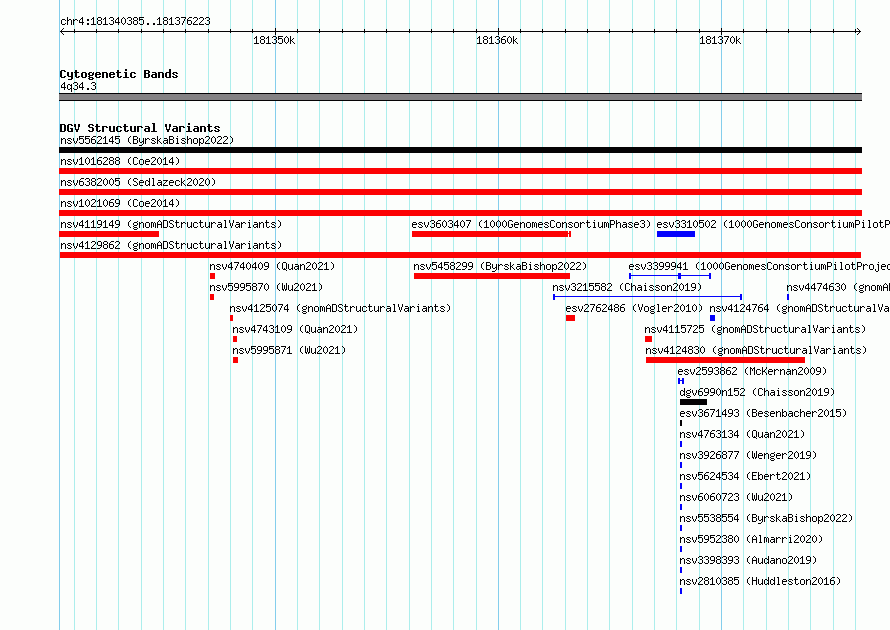Open nsv4124830 (gnomADStructuralVariants) label
Screen dimensions: 890x630
[757, 350]
